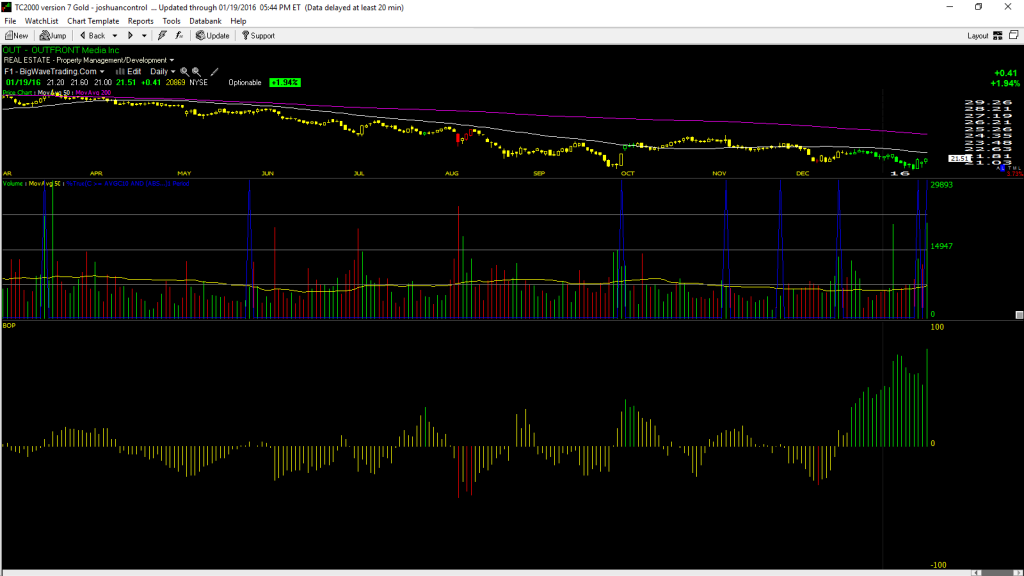Open the F1 - BigWaveTrading.Com template dropdown
Screen dimensions: 1024x576
pyautogui.click(x=102, y=72)
